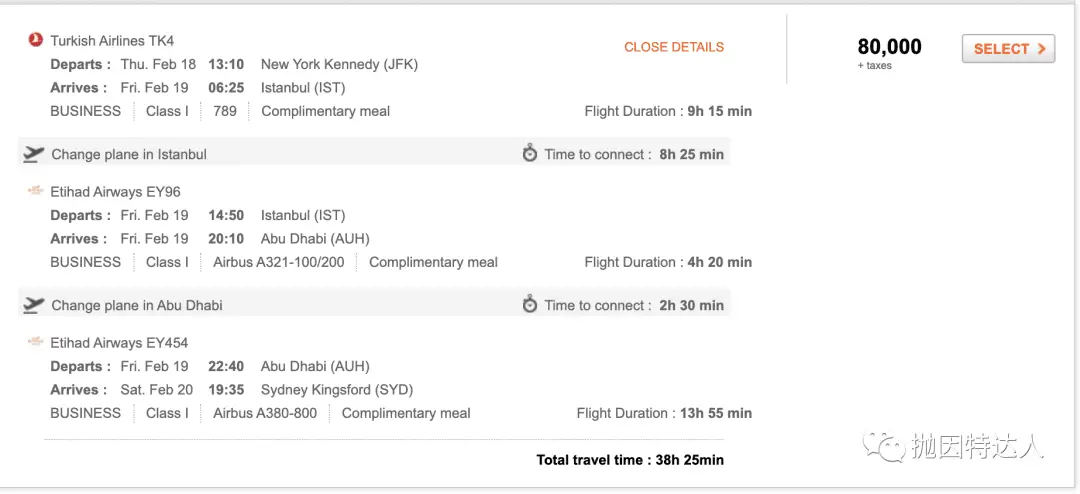Click the Etihad logo beside EY96
The image size is (1080, 494).
pyautogui.click(x=35, y=191)
